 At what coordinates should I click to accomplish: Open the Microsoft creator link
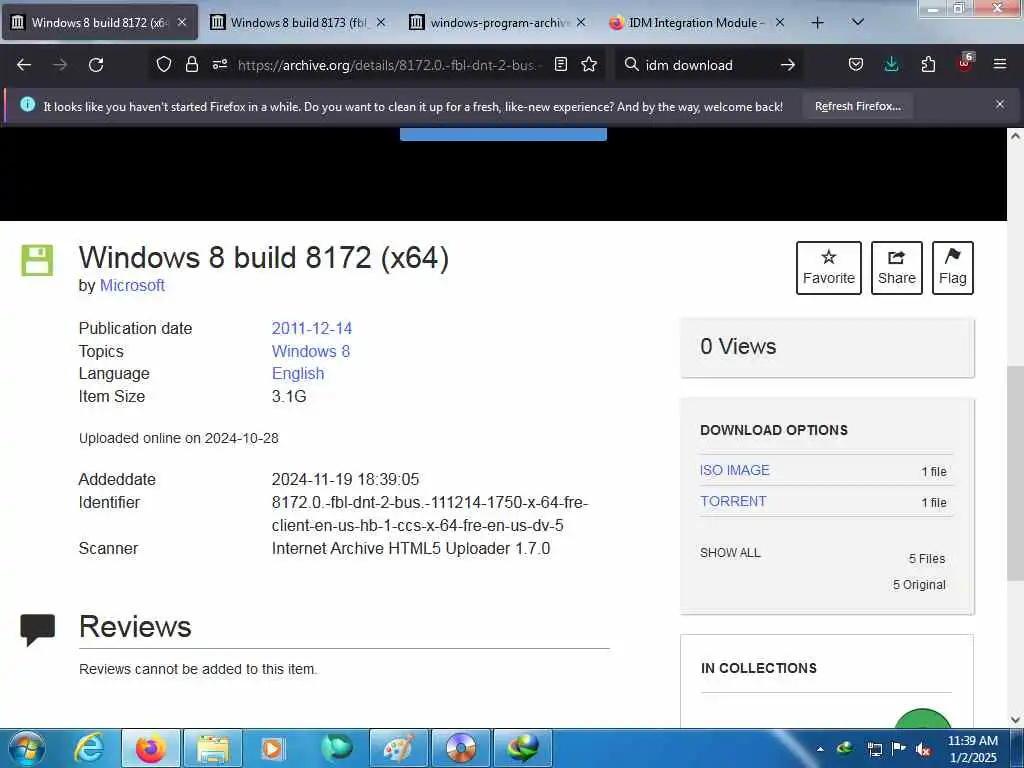click(132, 285)
